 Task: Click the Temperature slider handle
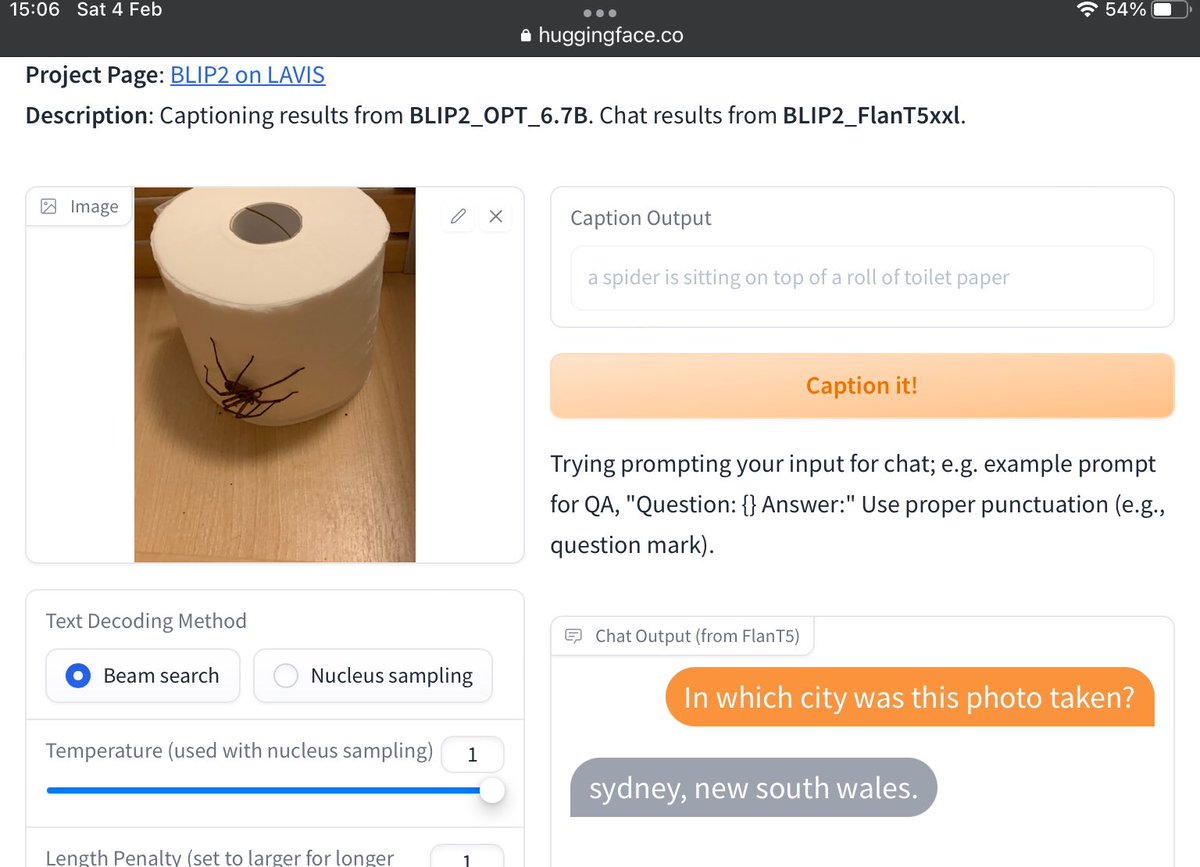coord(492,790)
